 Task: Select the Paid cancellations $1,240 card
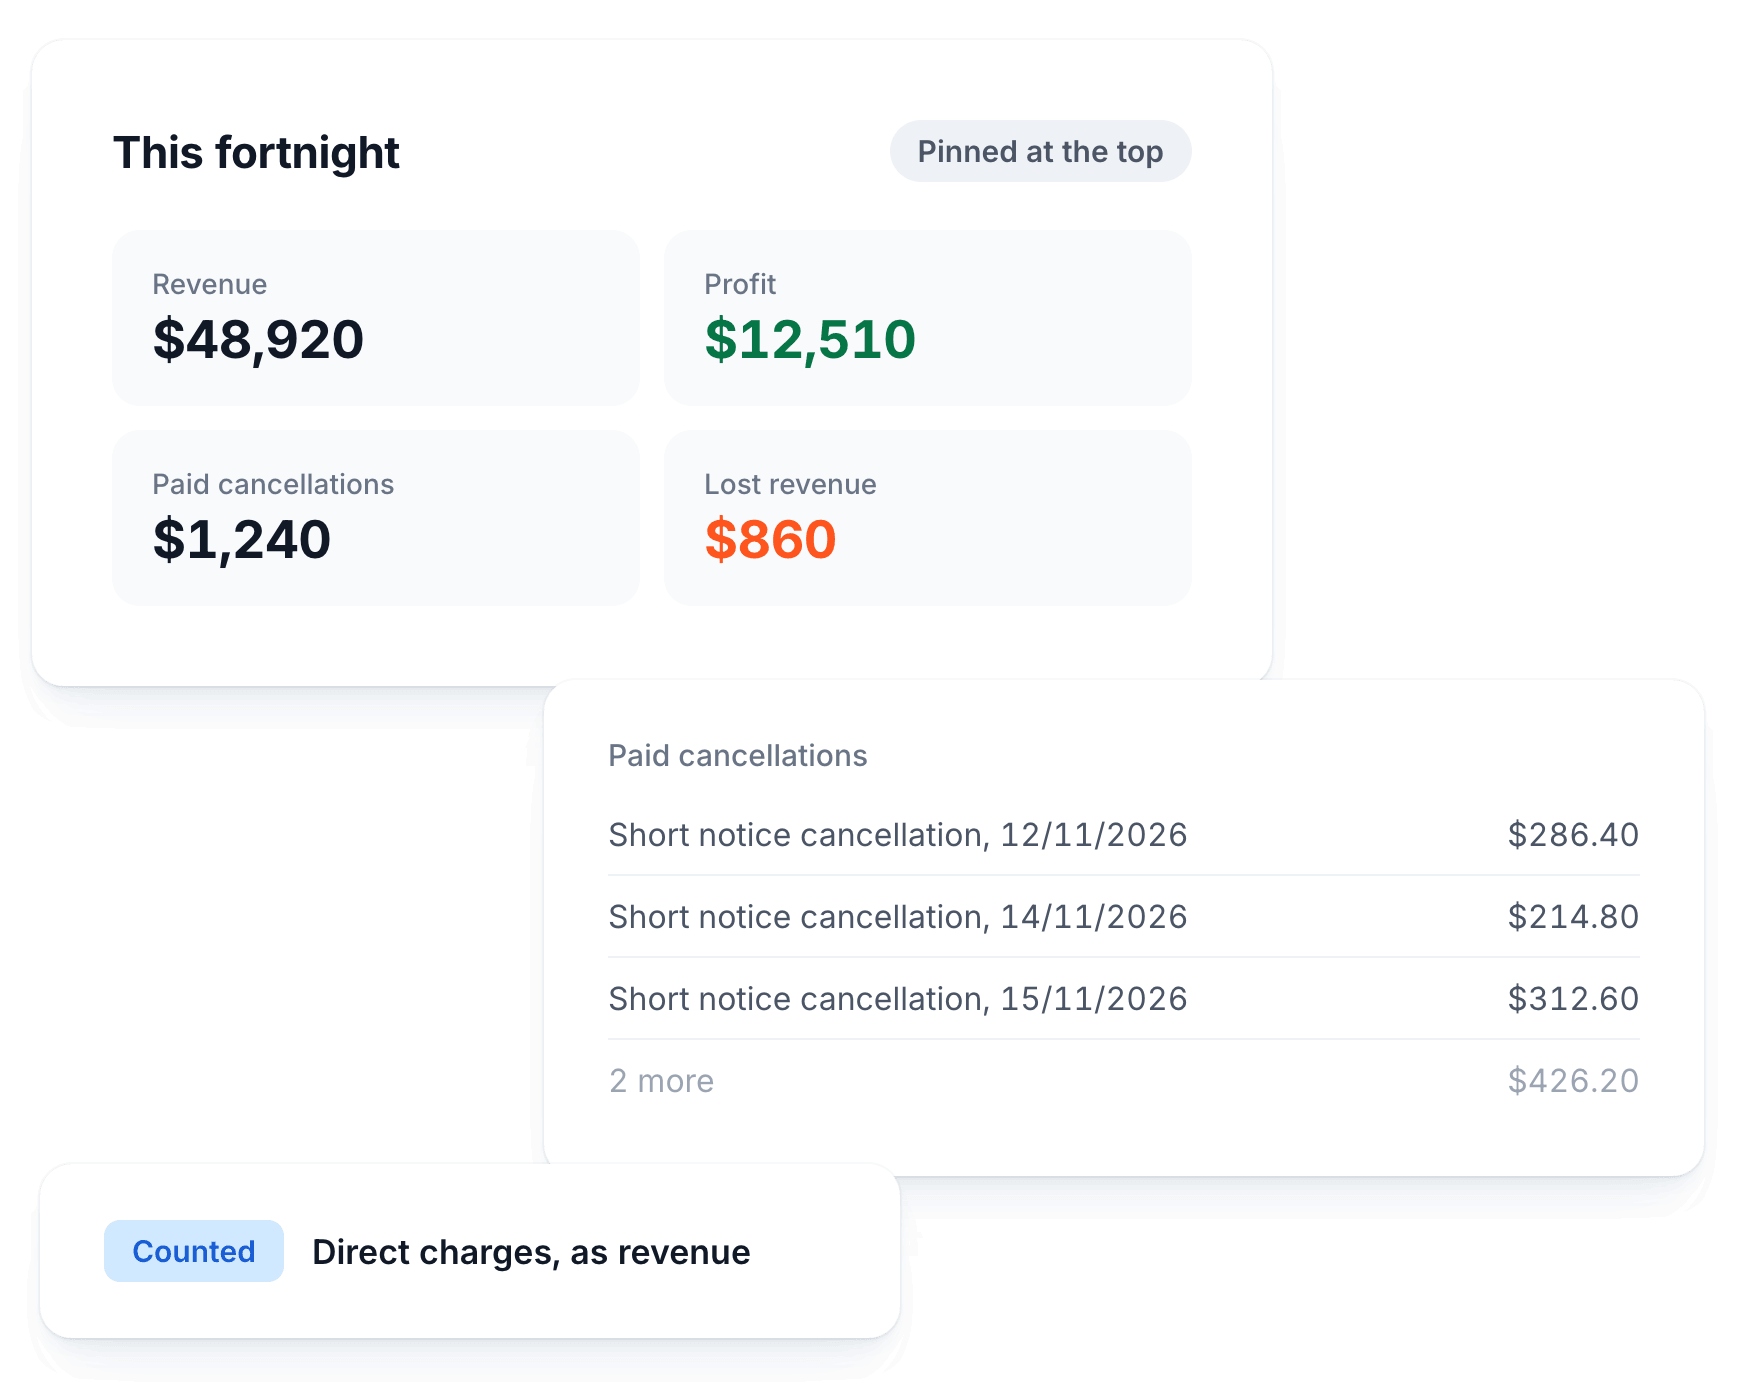(376, 518)
